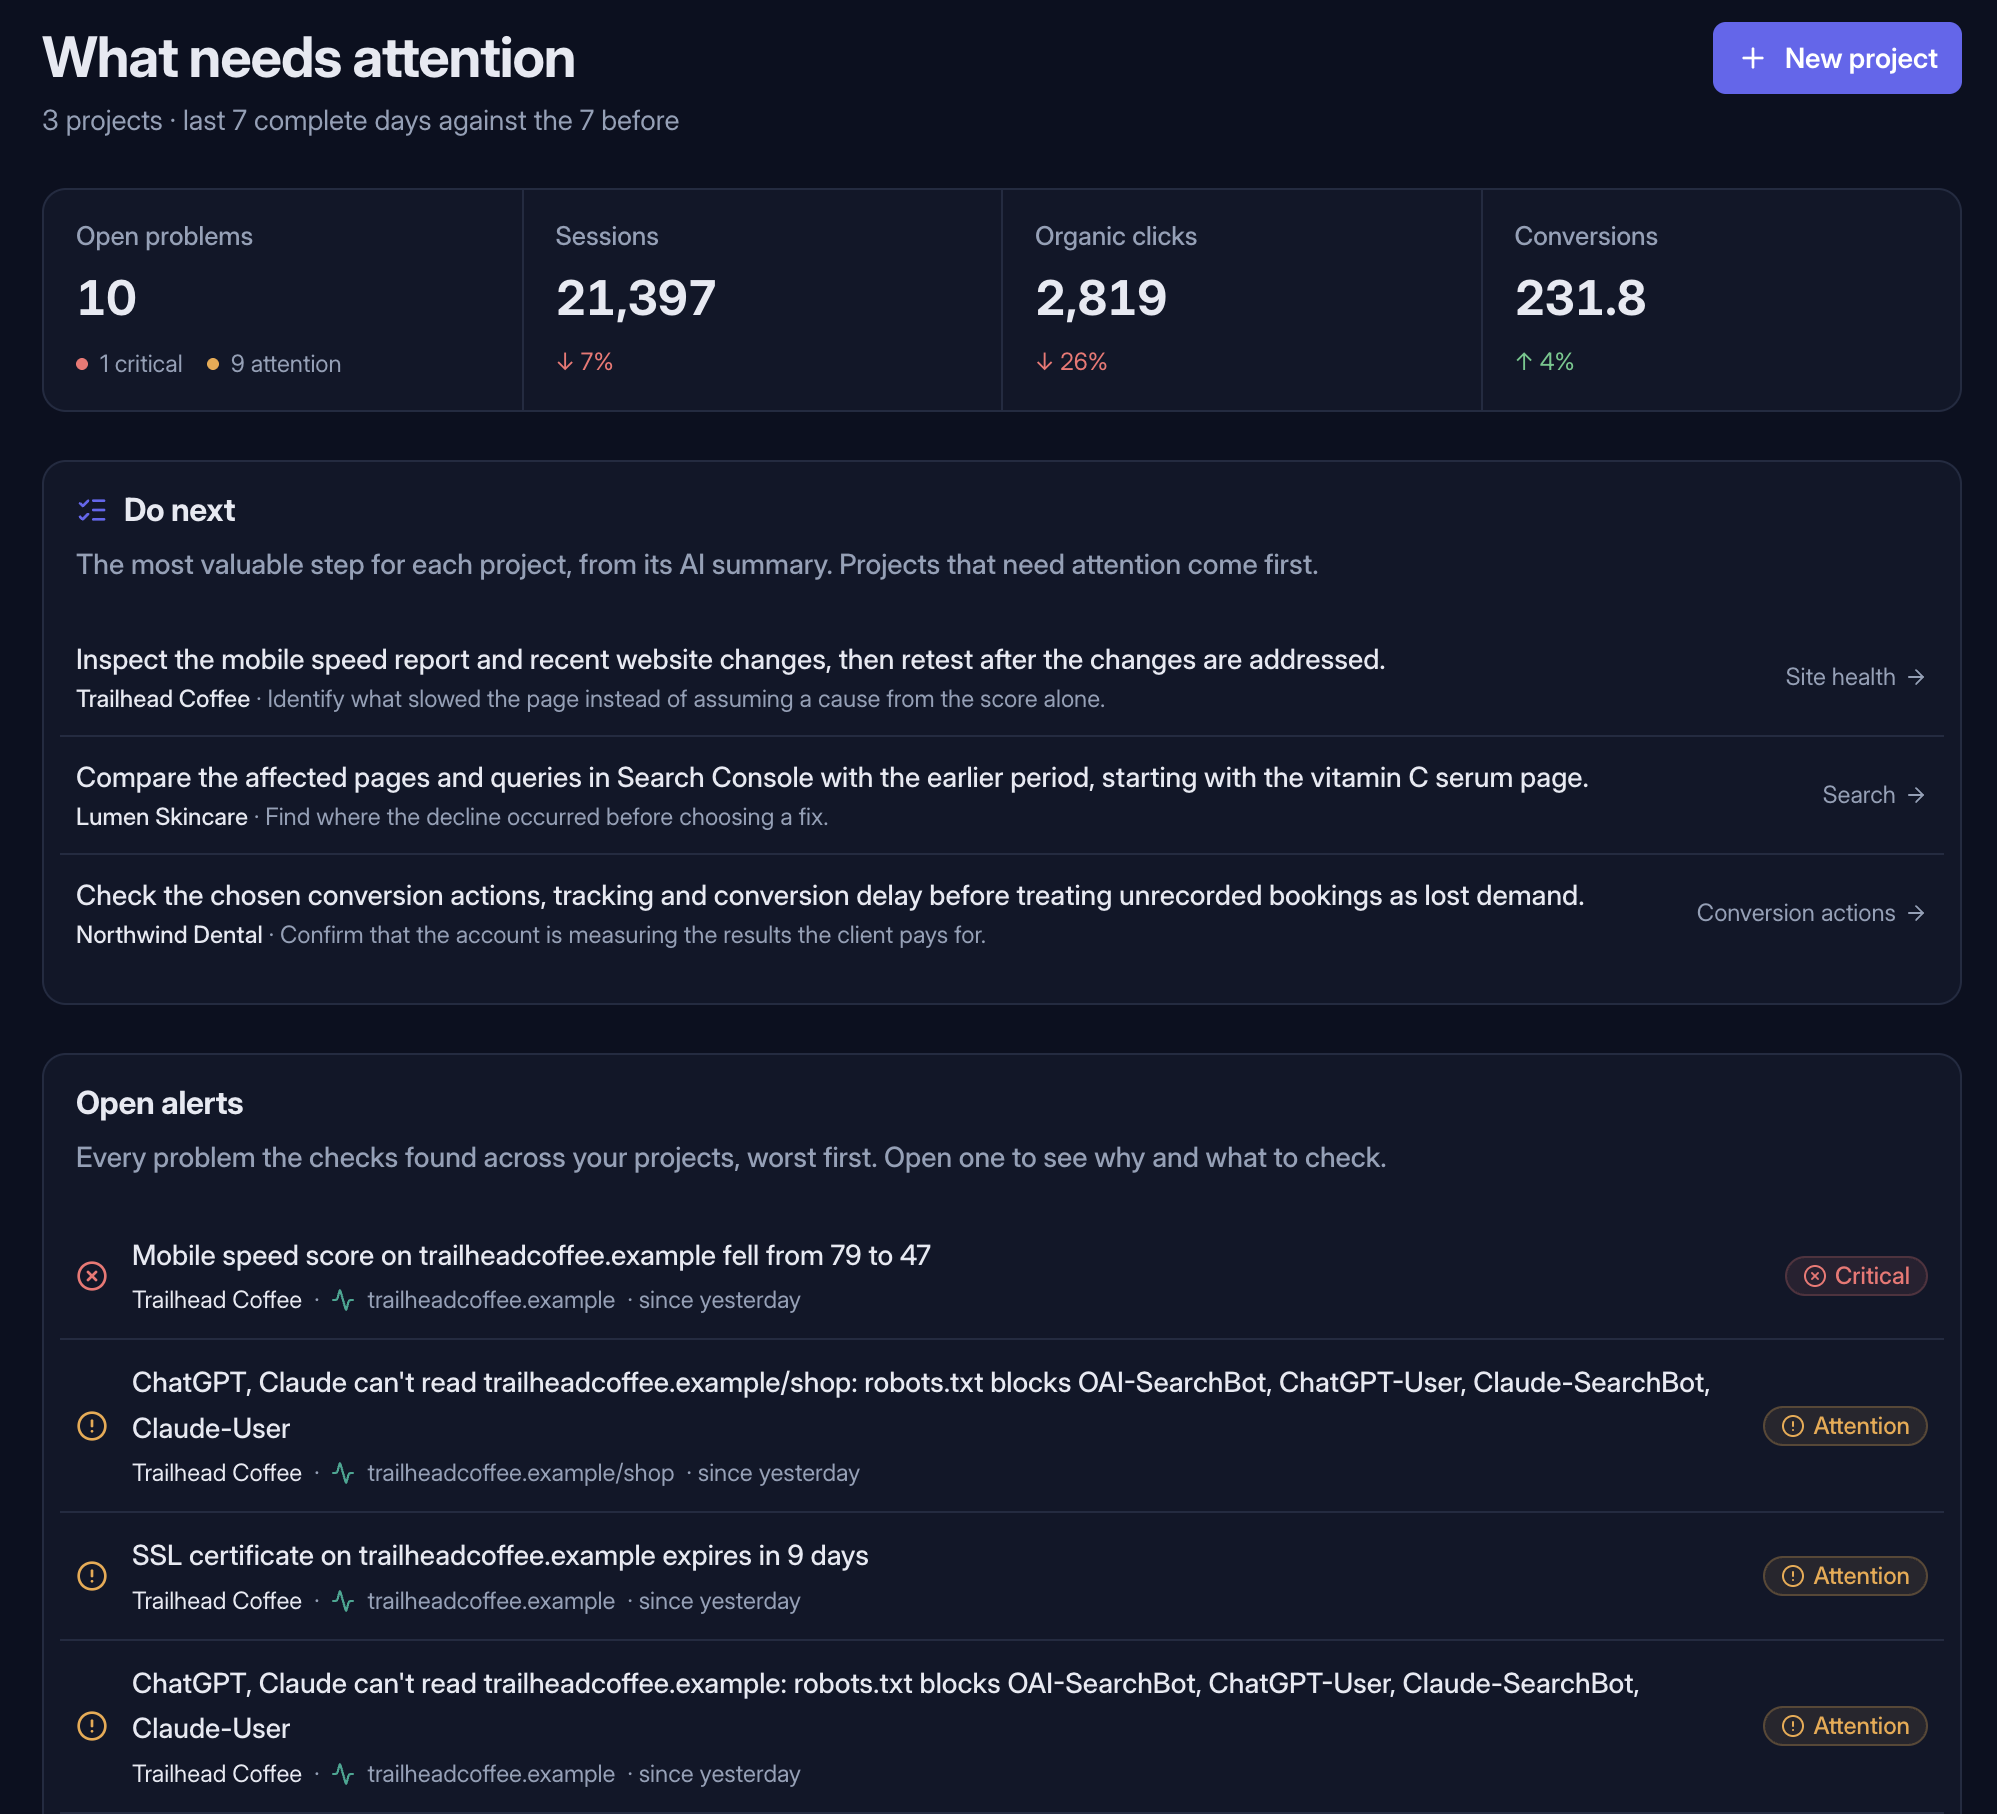Click Attention badge on /shop robots.txt alert
Viewport: 1997px width, 1814px height.
[x=1844, y=1426]
